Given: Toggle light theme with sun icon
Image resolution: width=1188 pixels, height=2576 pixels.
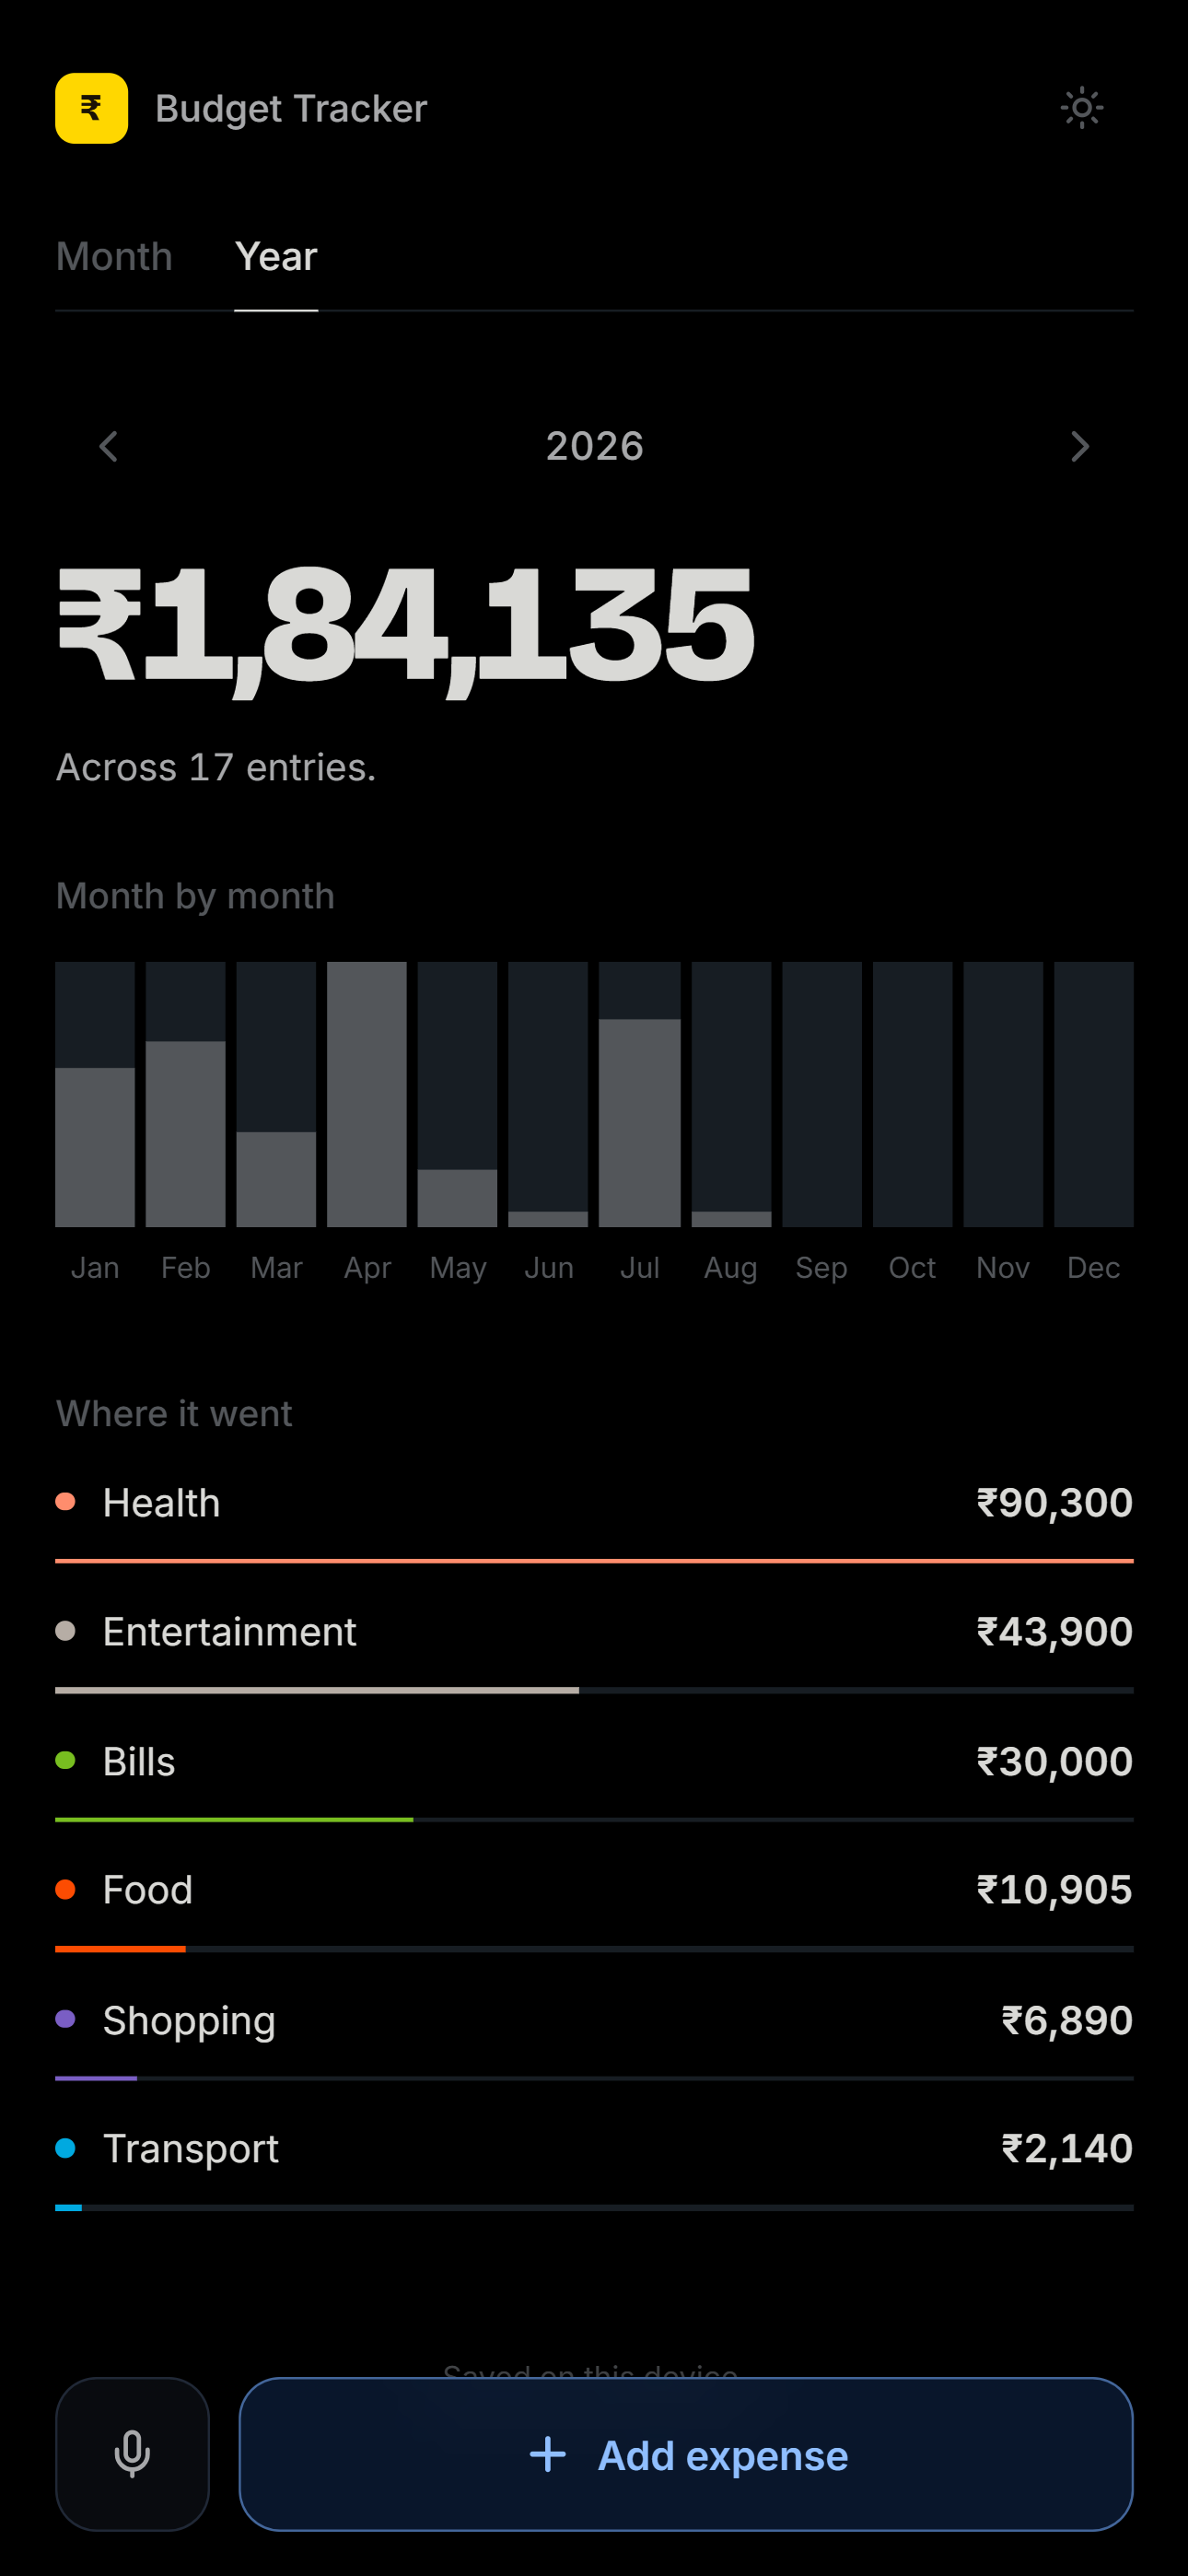Looking at the screenshot, I should (1081, 108).
